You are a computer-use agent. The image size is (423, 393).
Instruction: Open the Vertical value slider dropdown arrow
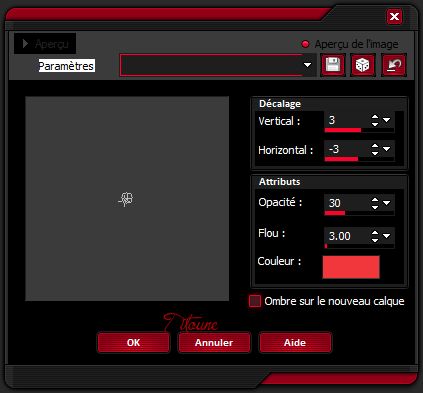(x=387, y=120)
